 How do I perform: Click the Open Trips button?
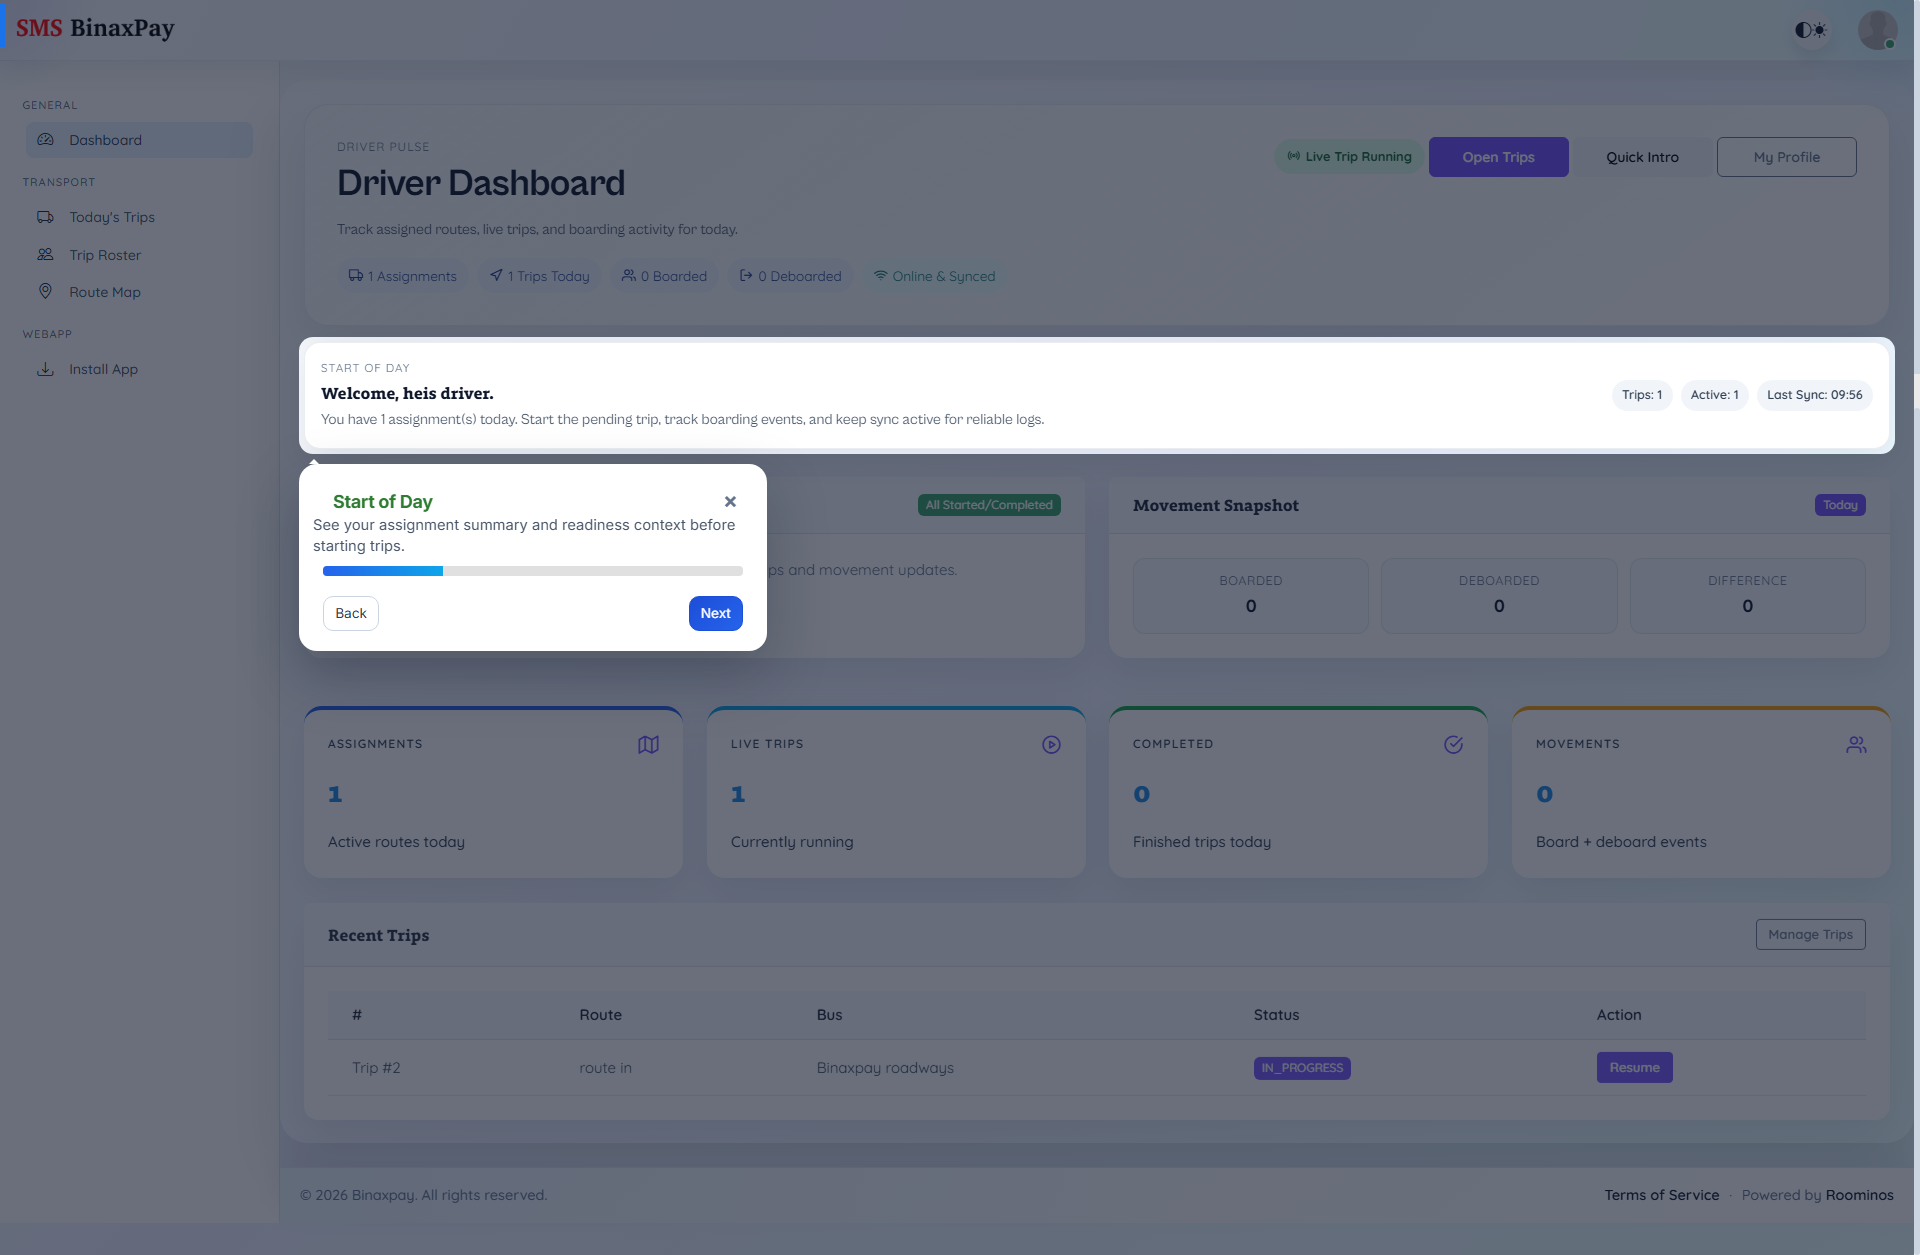[1498, 157]
